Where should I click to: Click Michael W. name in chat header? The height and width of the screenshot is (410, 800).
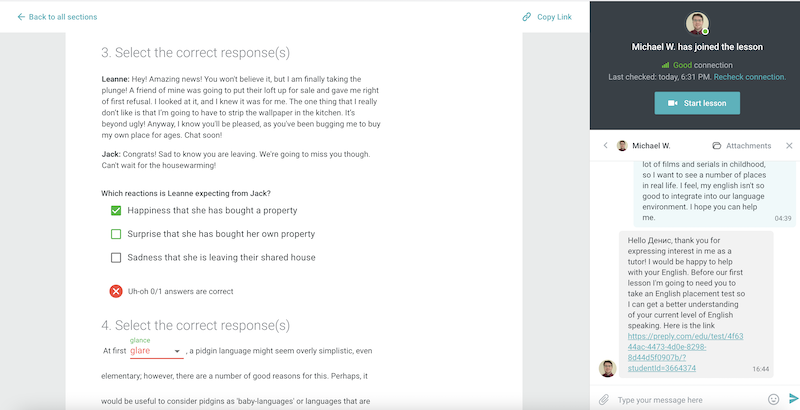click(x=651, y=146)
